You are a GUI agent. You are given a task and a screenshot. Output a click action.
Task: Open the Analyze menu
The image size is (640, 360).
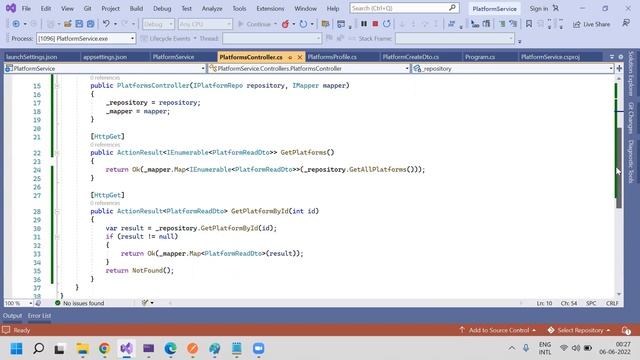[212, 8]
